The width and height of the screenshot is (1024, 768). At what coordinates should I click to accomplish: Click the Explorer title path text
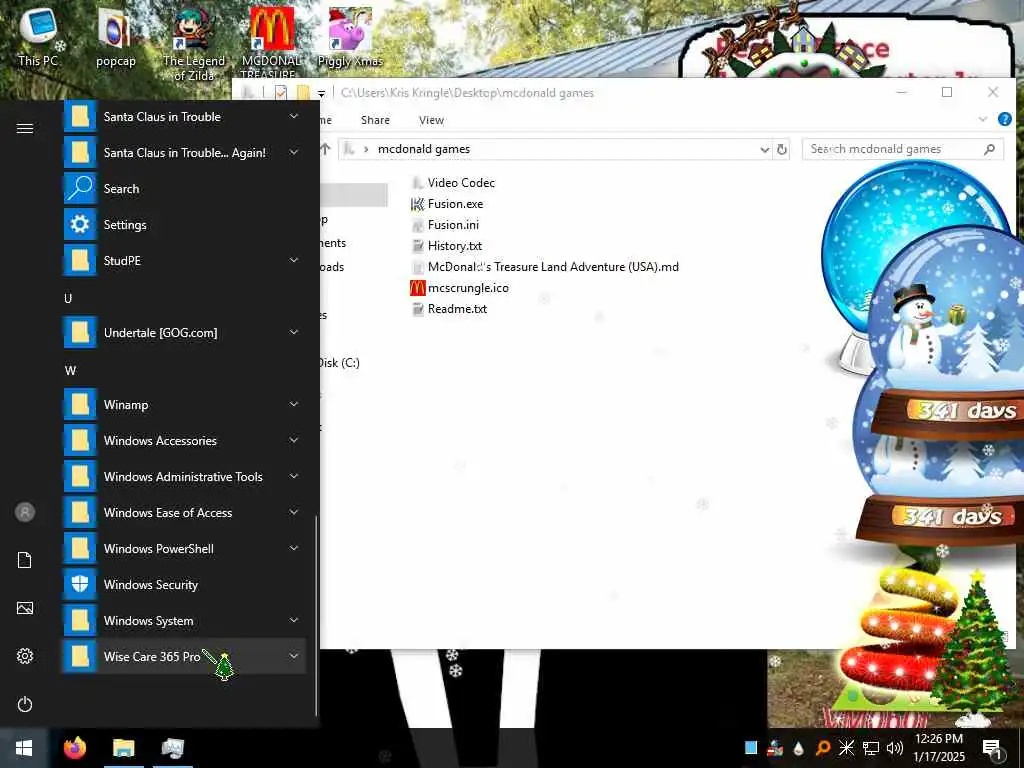[467, 93]
